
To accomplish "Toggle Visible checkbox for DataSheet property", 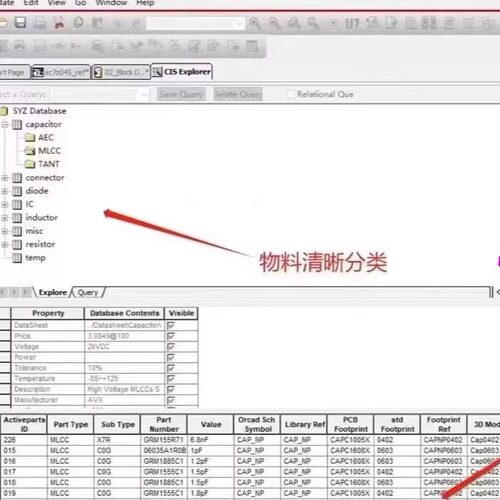I will (x=171, y=325).
